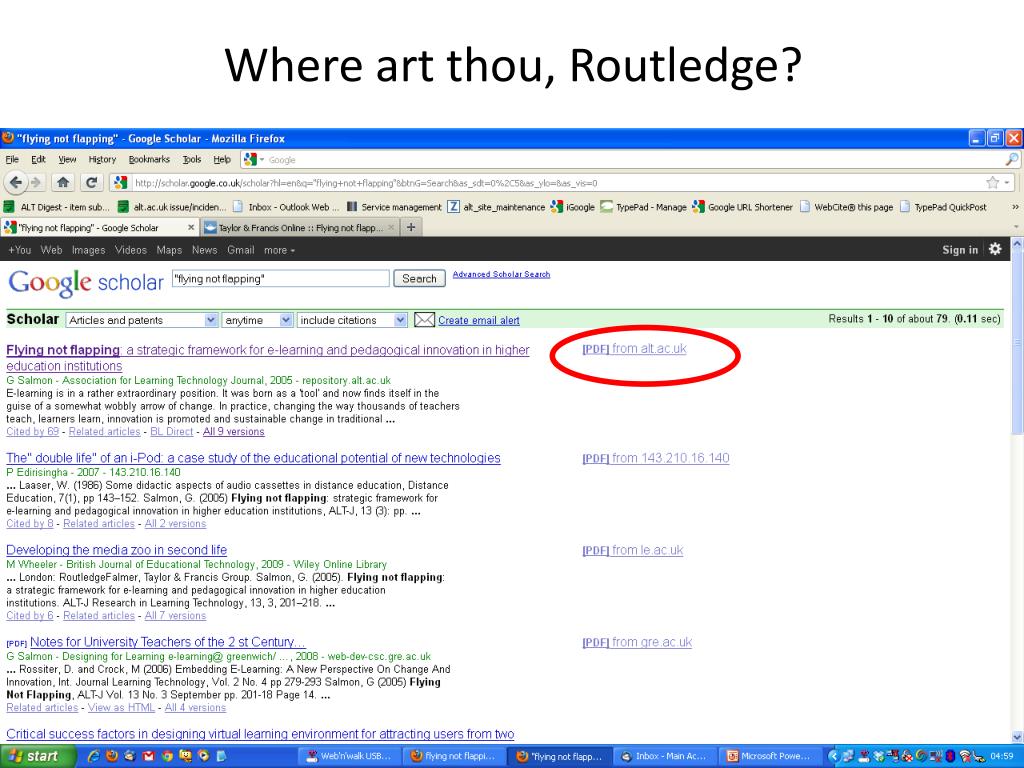Click the Scholar Search button

[419, 278]
